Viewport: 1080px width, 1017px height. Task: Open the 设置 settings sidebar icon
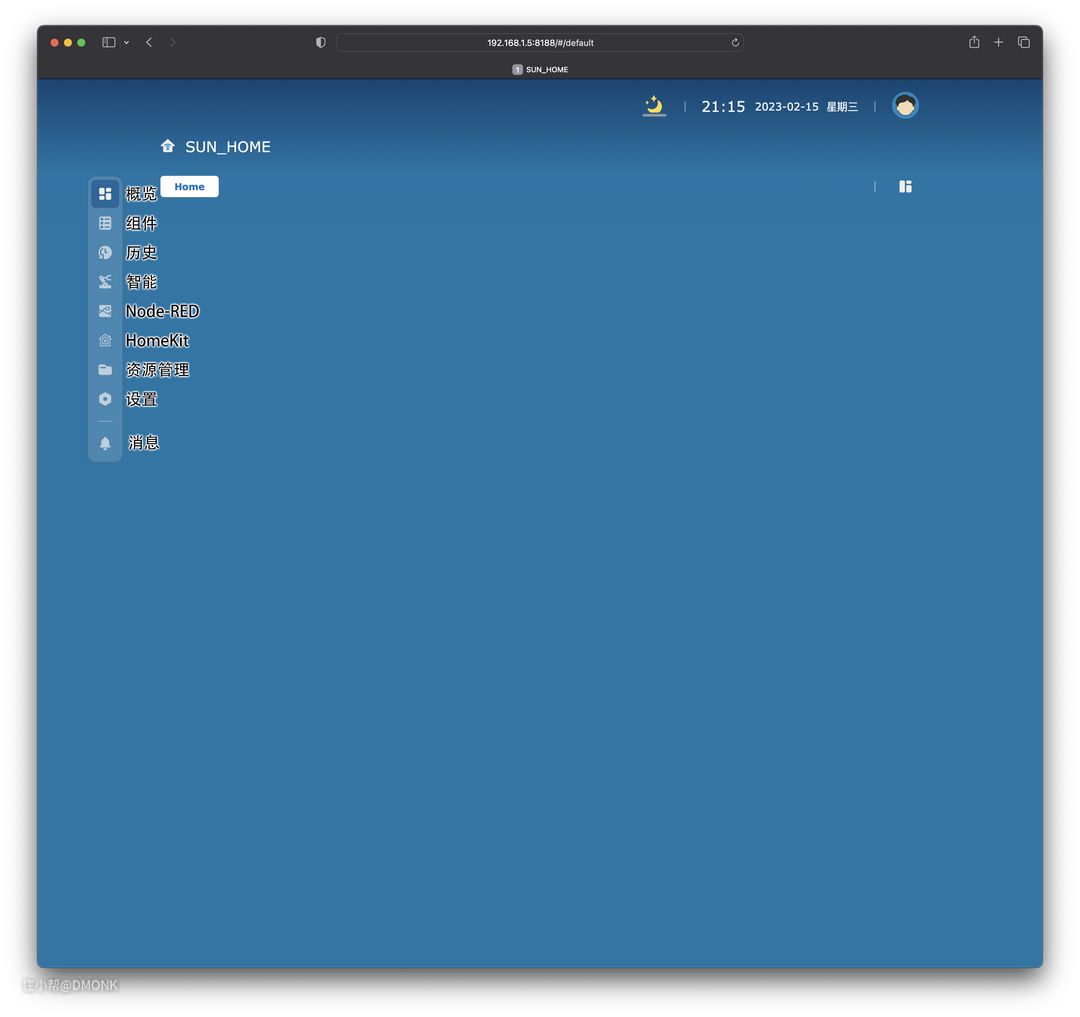click(105, 399)
